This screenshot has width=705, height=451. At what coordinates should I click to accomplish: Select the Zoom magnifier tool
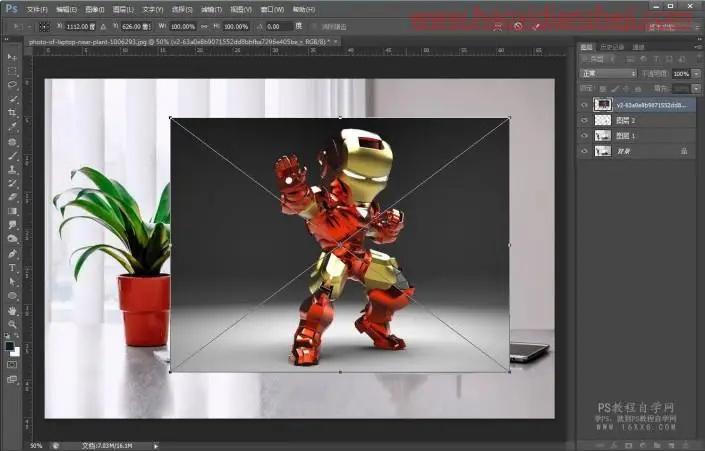coord(12,324)
